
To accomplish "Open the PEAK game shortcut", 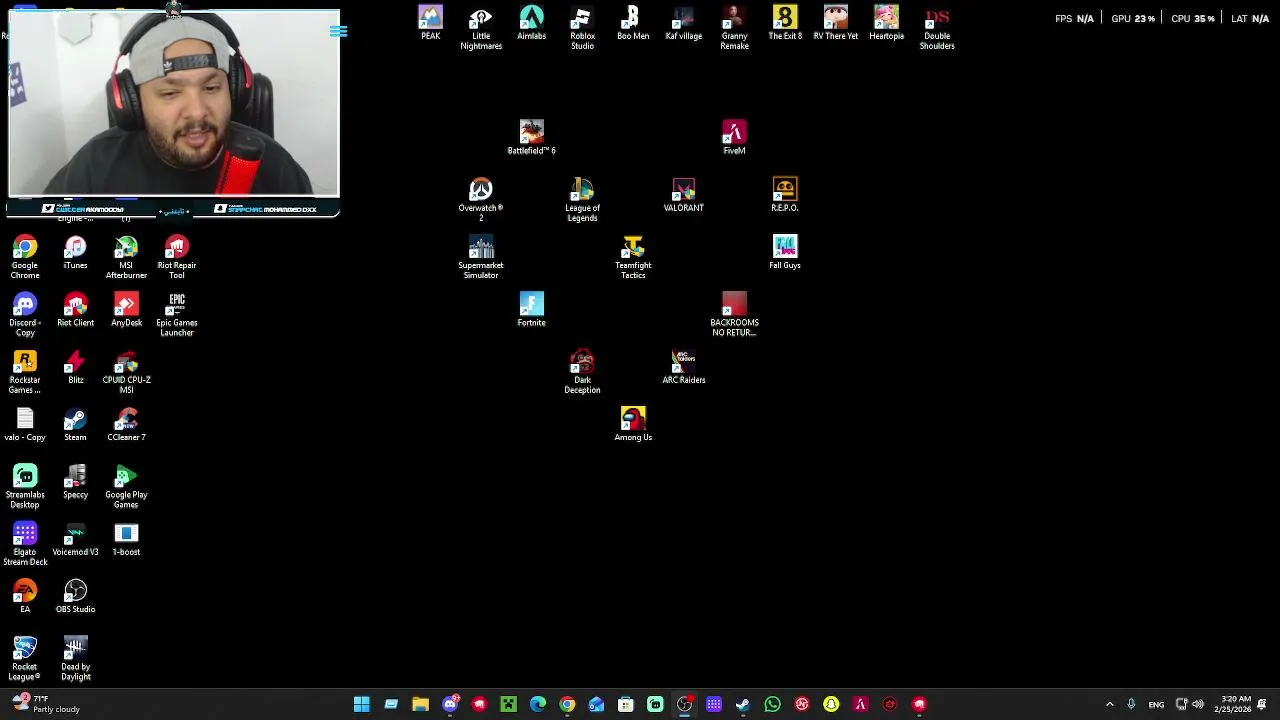I will tap(430, 23).
